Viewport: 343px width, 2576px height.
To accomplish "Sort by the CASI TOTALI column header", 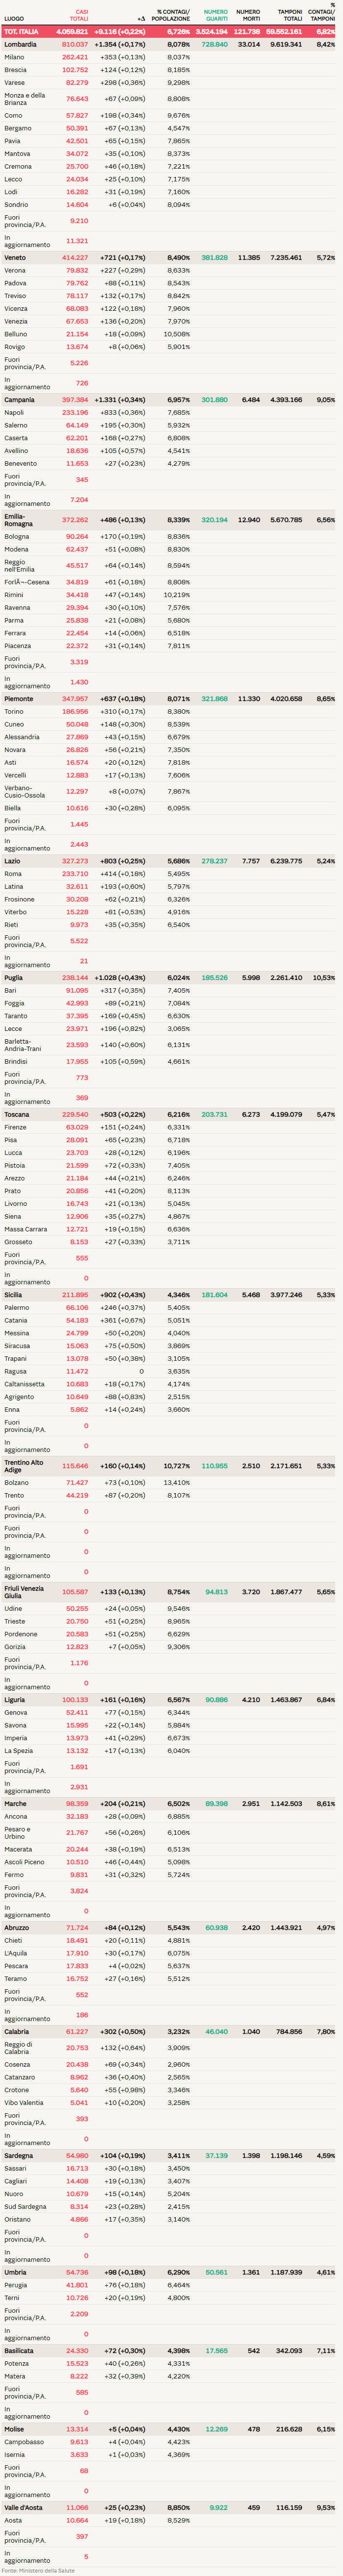I will point(78,16).
